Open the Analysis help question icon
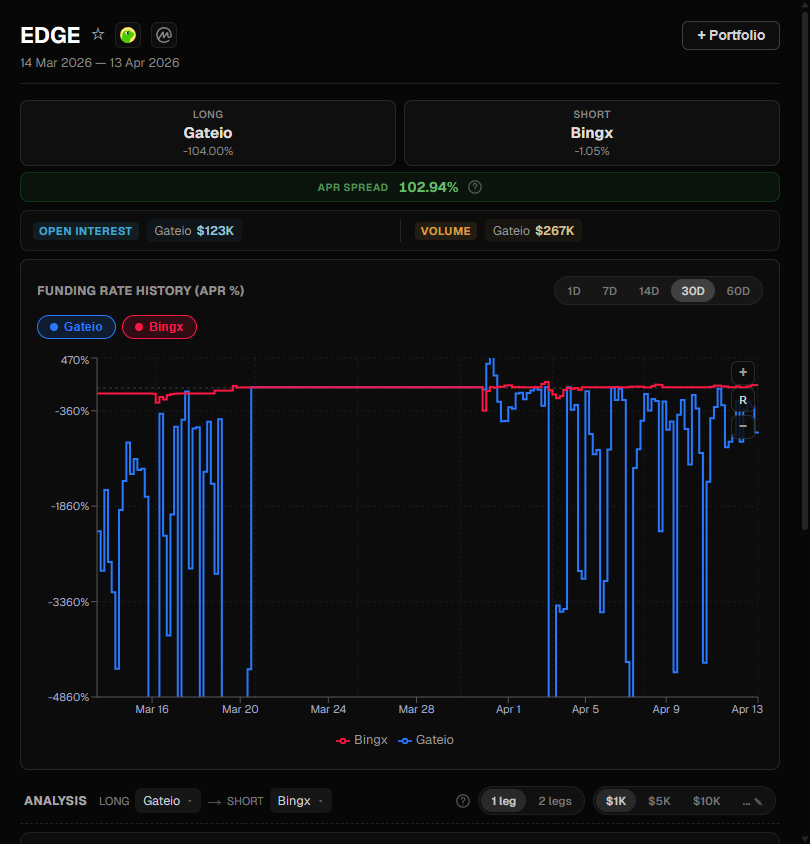This screenshot has height=844, width=810. tap(462, 801)
